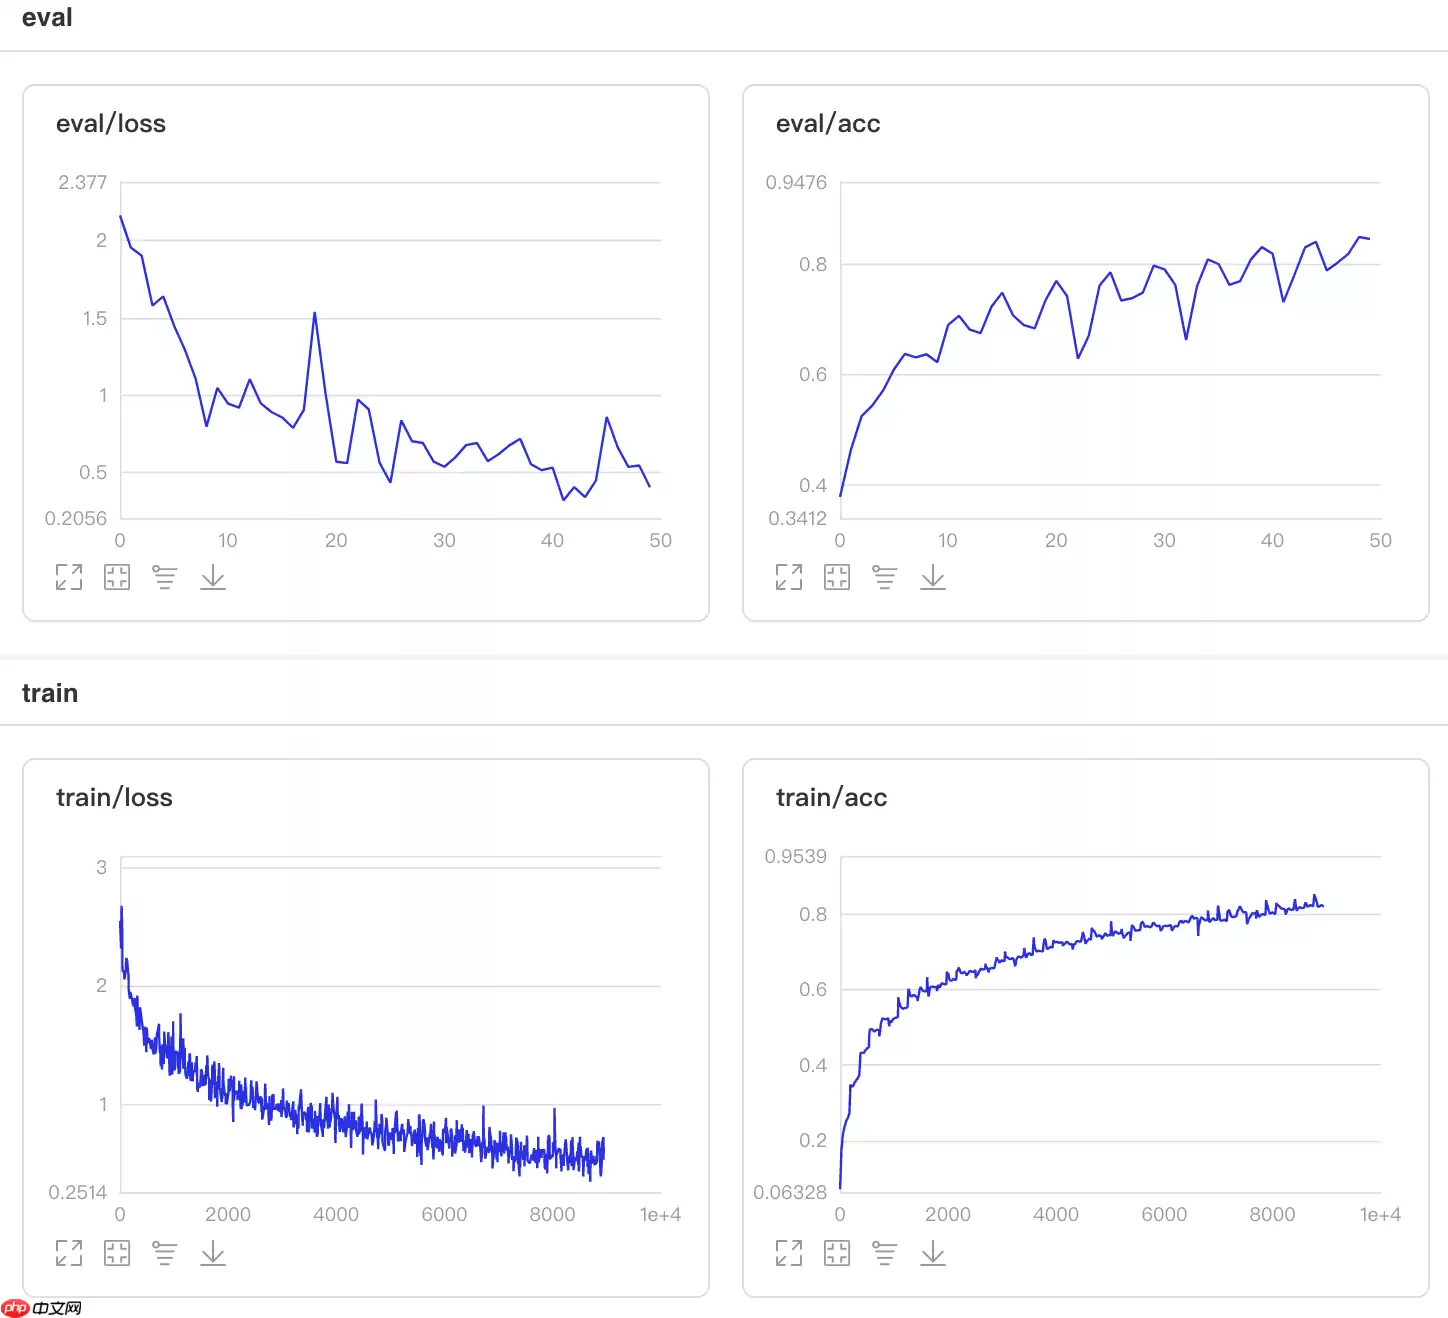Maximize the eval/loss chart
Screen dimensions: 1448x1318
point(69,577)
